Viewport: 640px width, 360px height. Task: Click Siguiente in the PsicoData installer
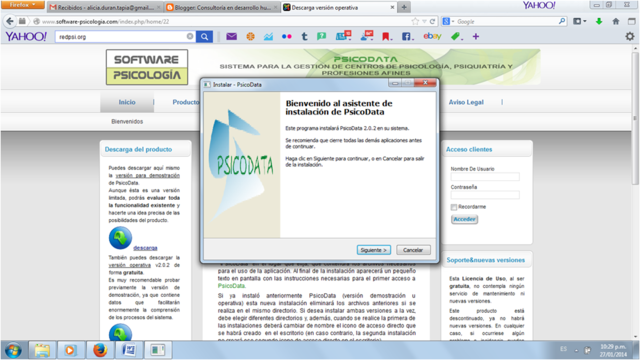coord(373,250)
